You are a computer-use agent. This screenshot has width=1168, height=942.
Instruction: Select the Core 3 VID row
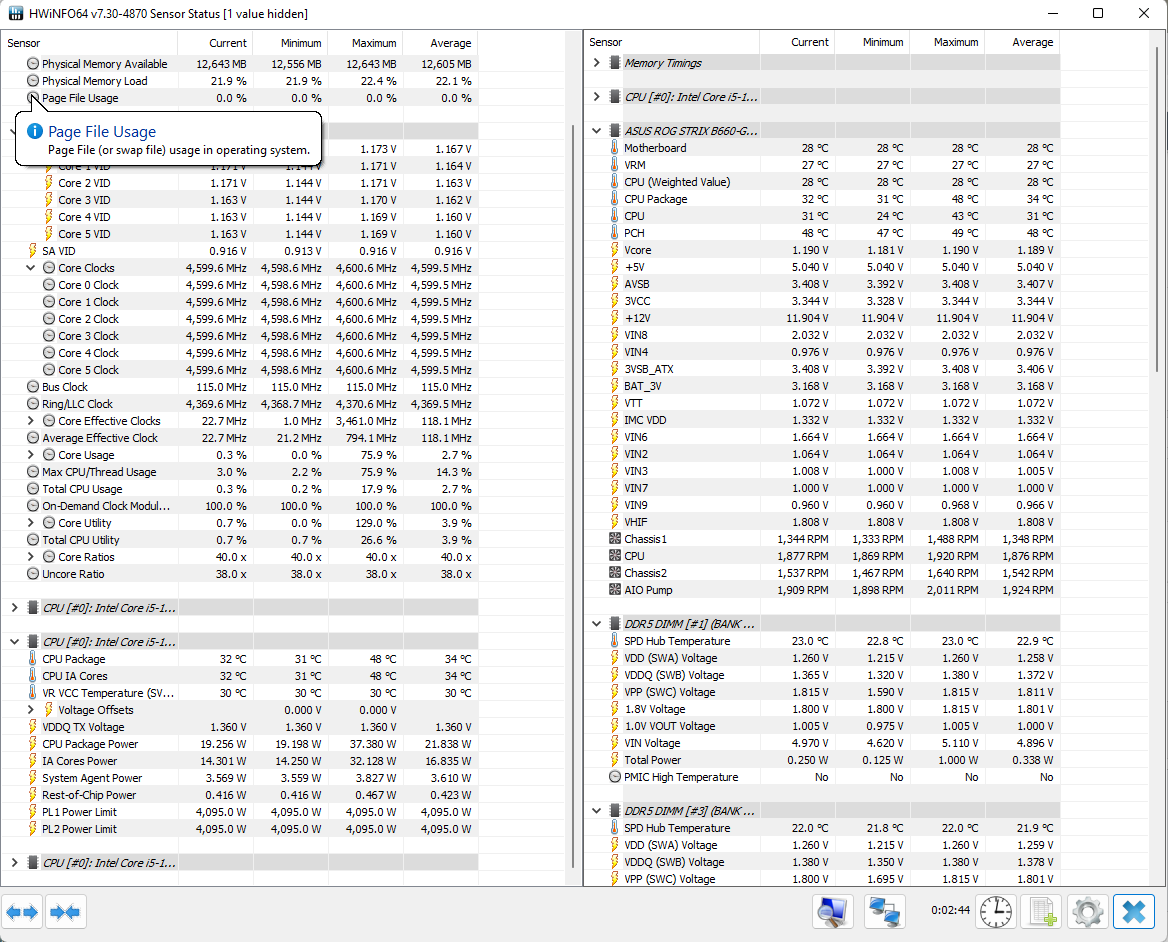239,200
